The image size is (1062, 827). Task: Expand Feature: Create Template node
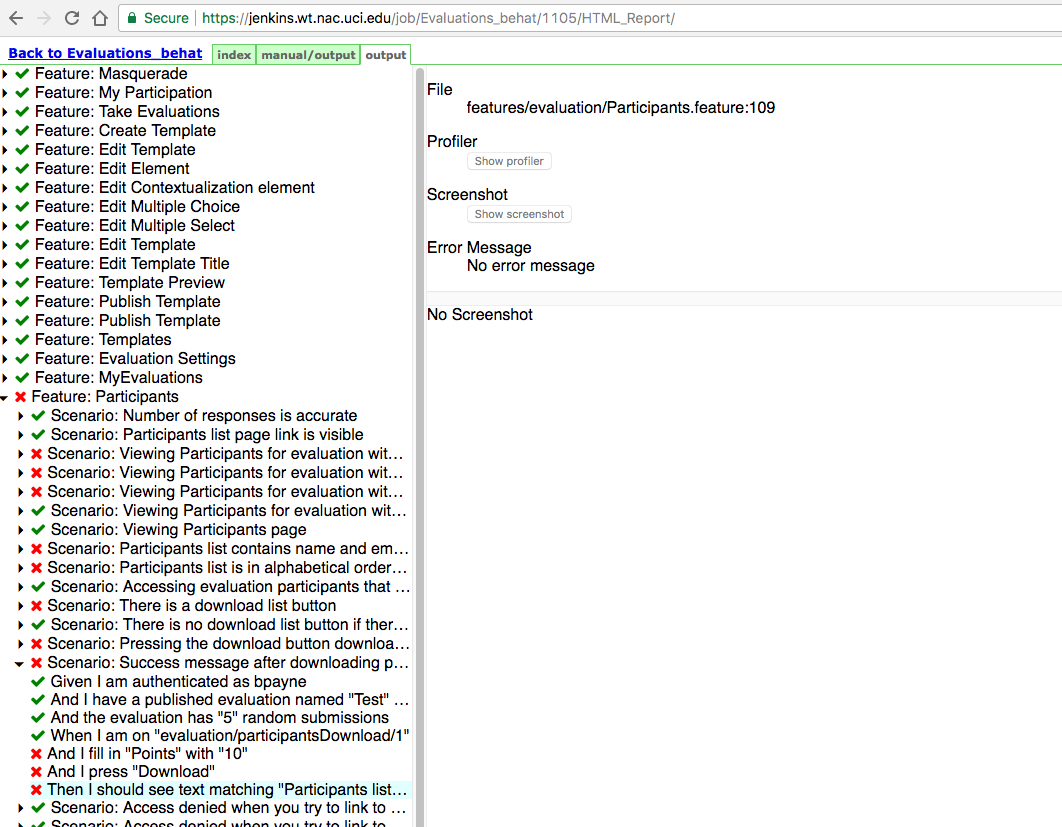point(5,131)
